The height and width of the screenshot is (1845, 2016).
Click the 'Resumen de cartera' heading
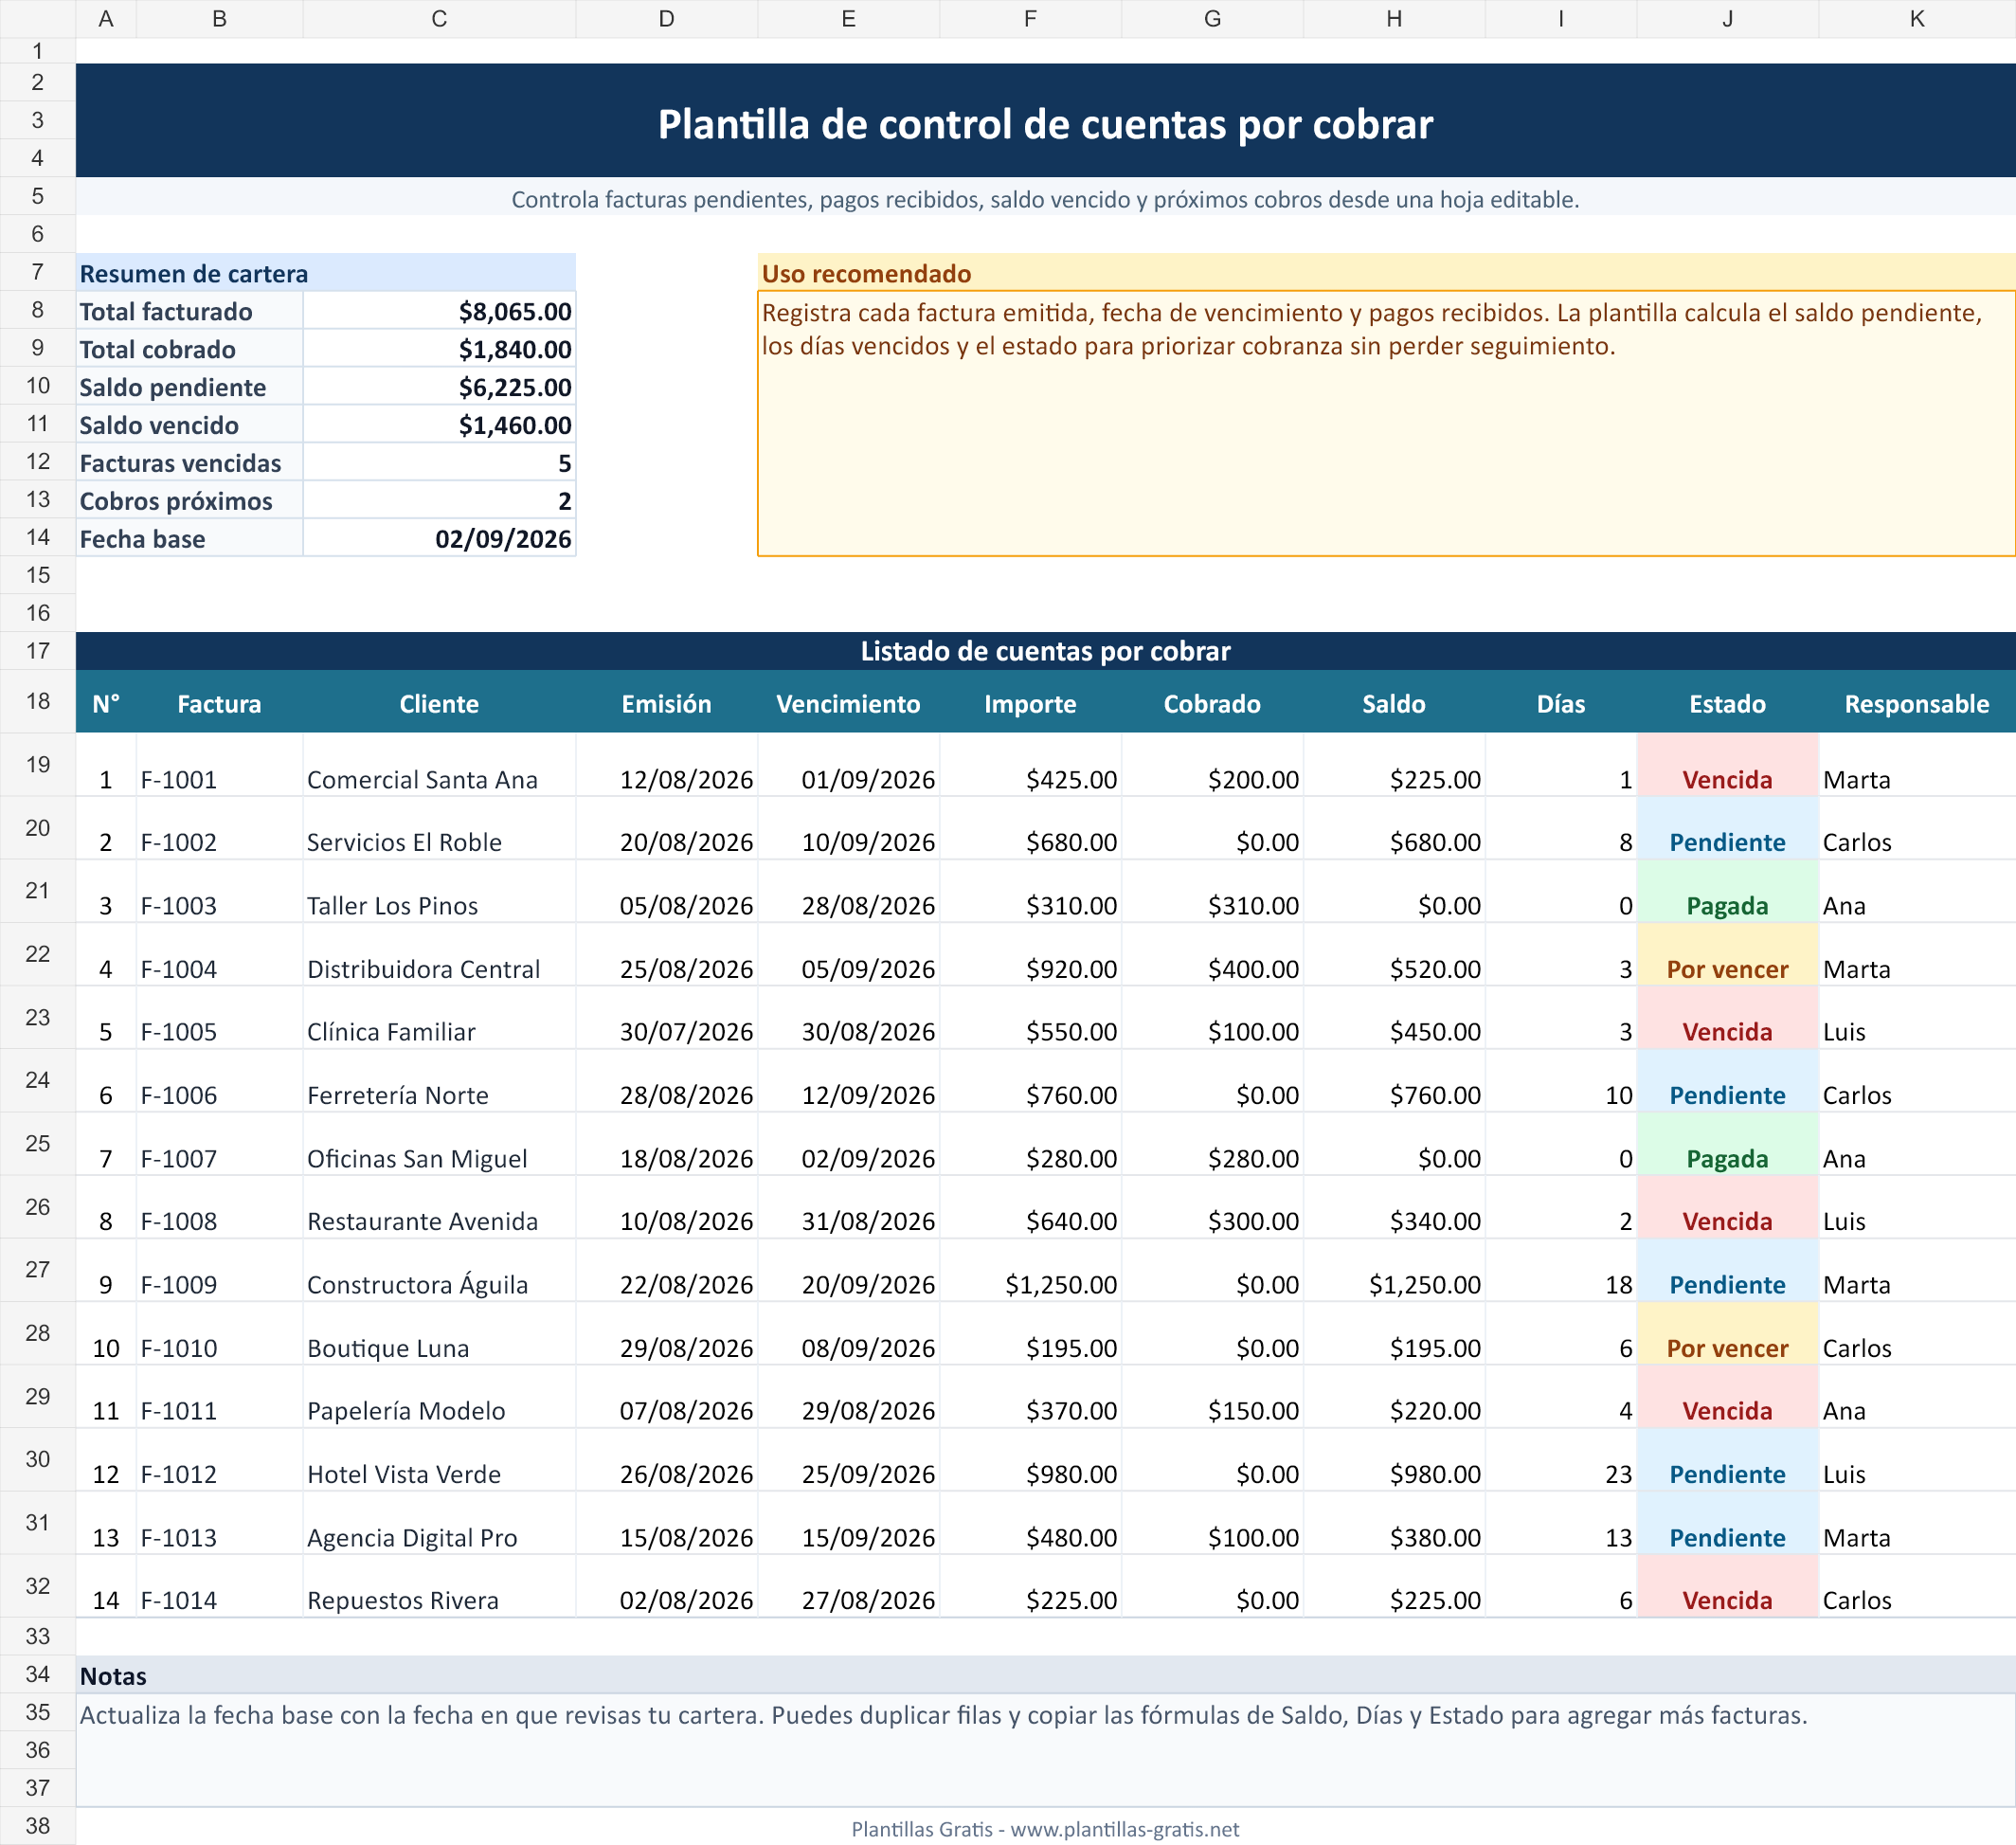tap(194, 274)
